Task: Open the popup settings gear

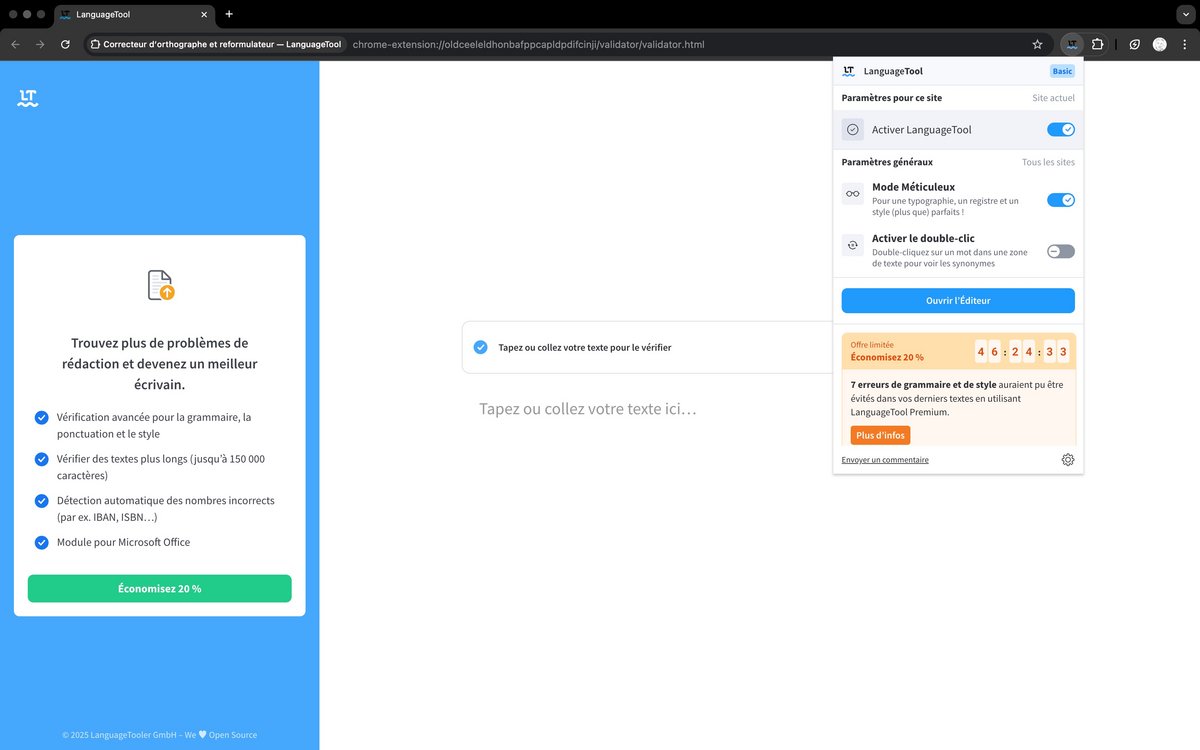Action: [x=1068, y=460]
